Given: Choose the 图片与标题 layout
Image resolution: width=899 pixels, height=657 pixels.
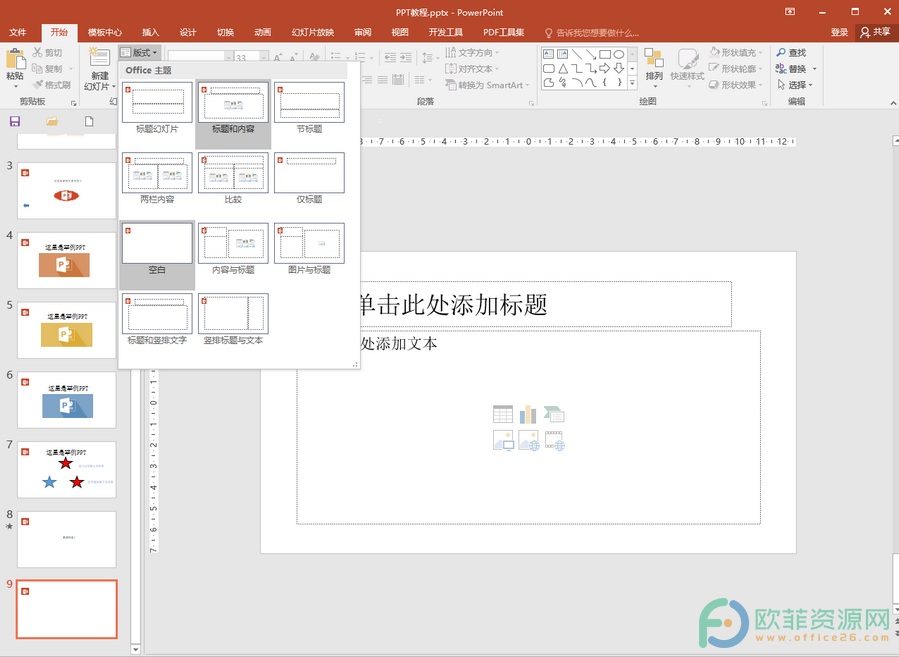Looking at the screenshot, I should pyautogui.click(x=309, y=249).
